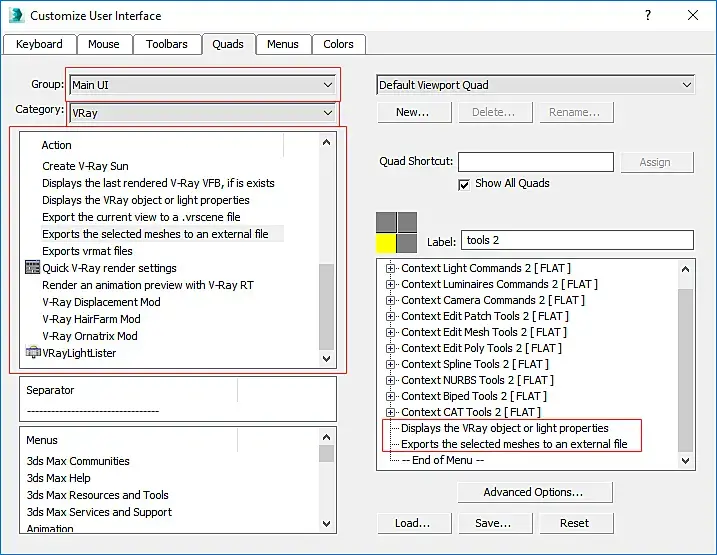
Task: Select the bottom-right gray quad square
Action: [407, 243]
